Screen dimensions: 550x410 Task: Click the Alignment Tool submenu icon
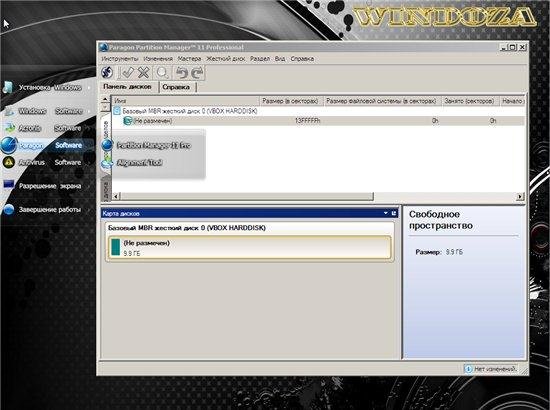[107, 163]
